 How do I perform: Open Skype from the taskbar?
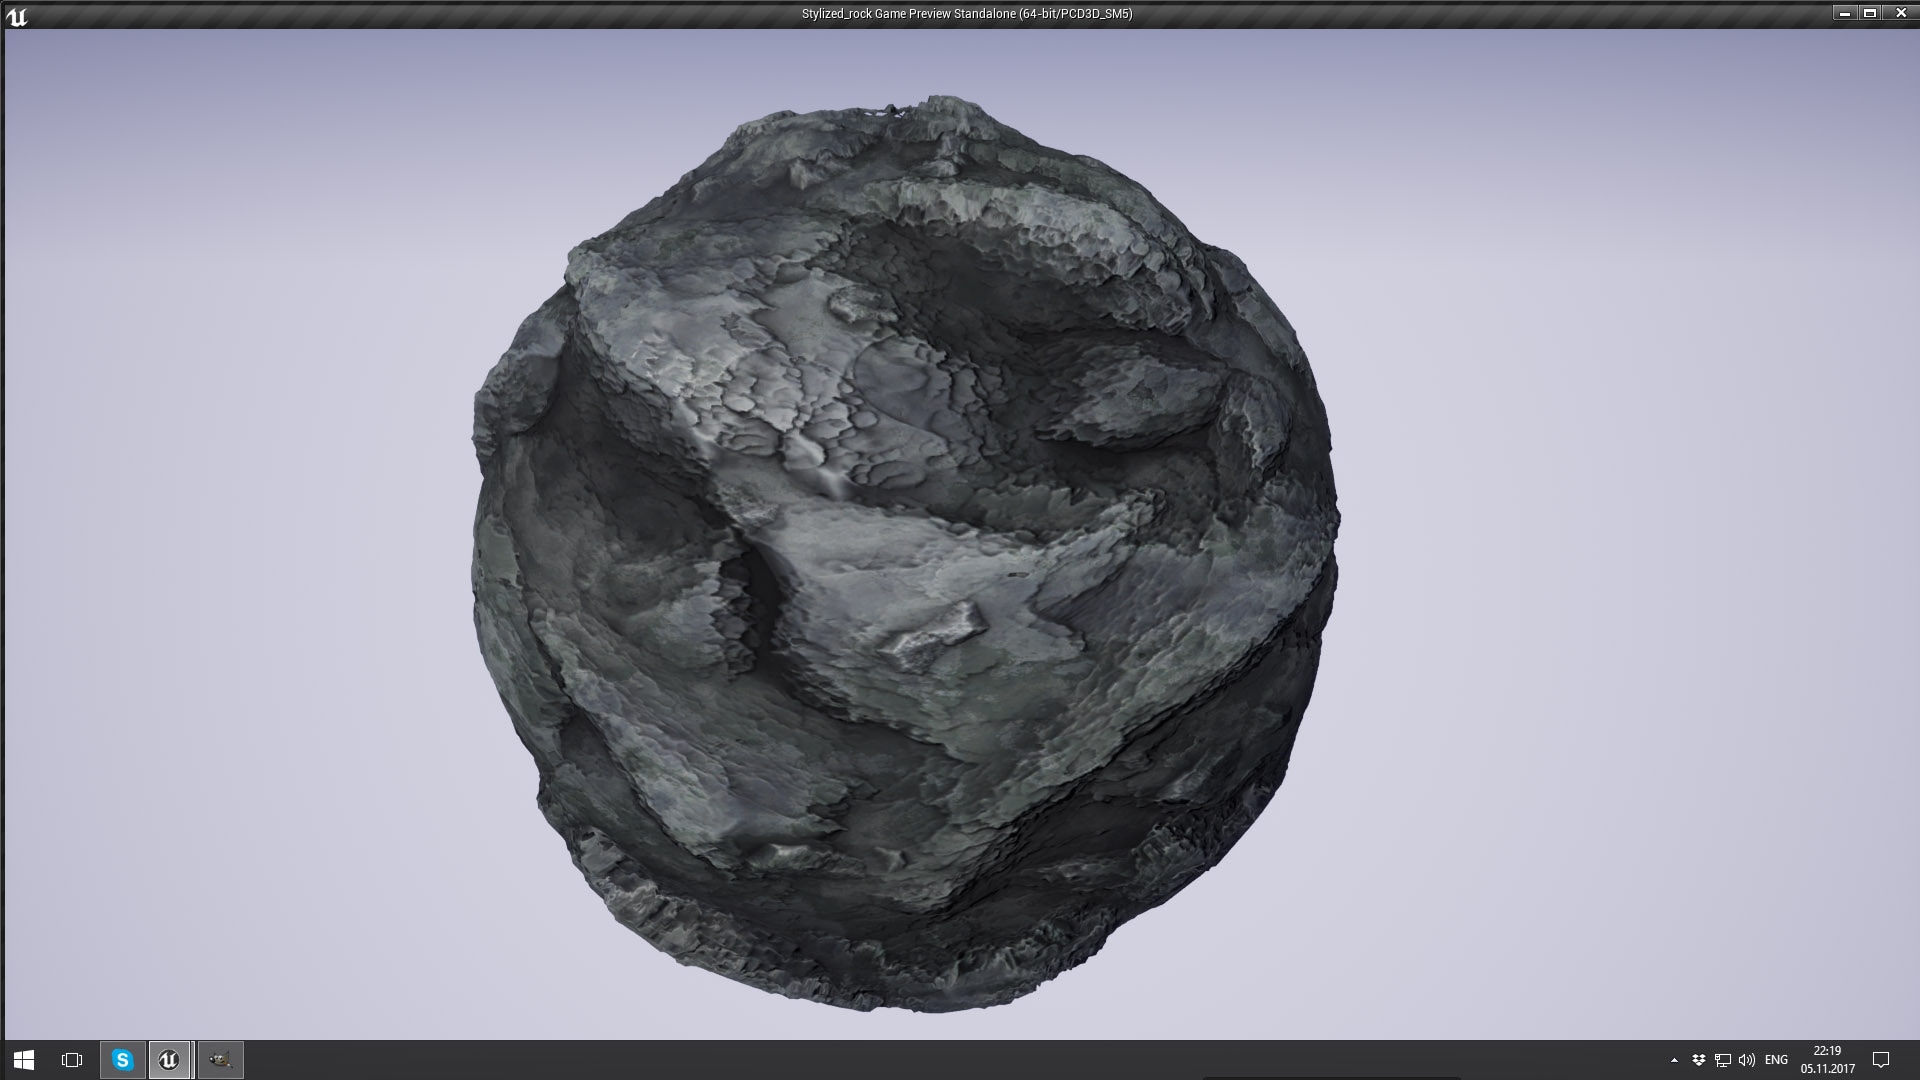[x=122, y=1060]
